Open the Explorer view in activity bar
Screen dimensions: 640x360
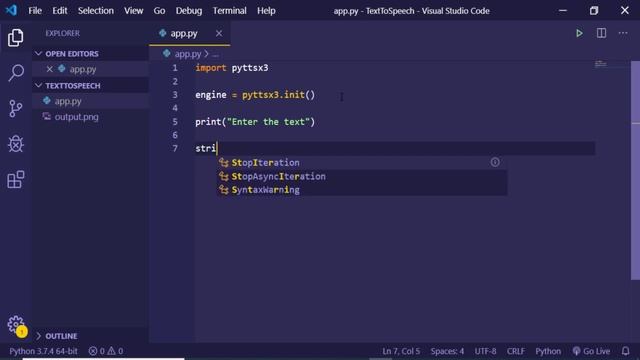[16, 38]
